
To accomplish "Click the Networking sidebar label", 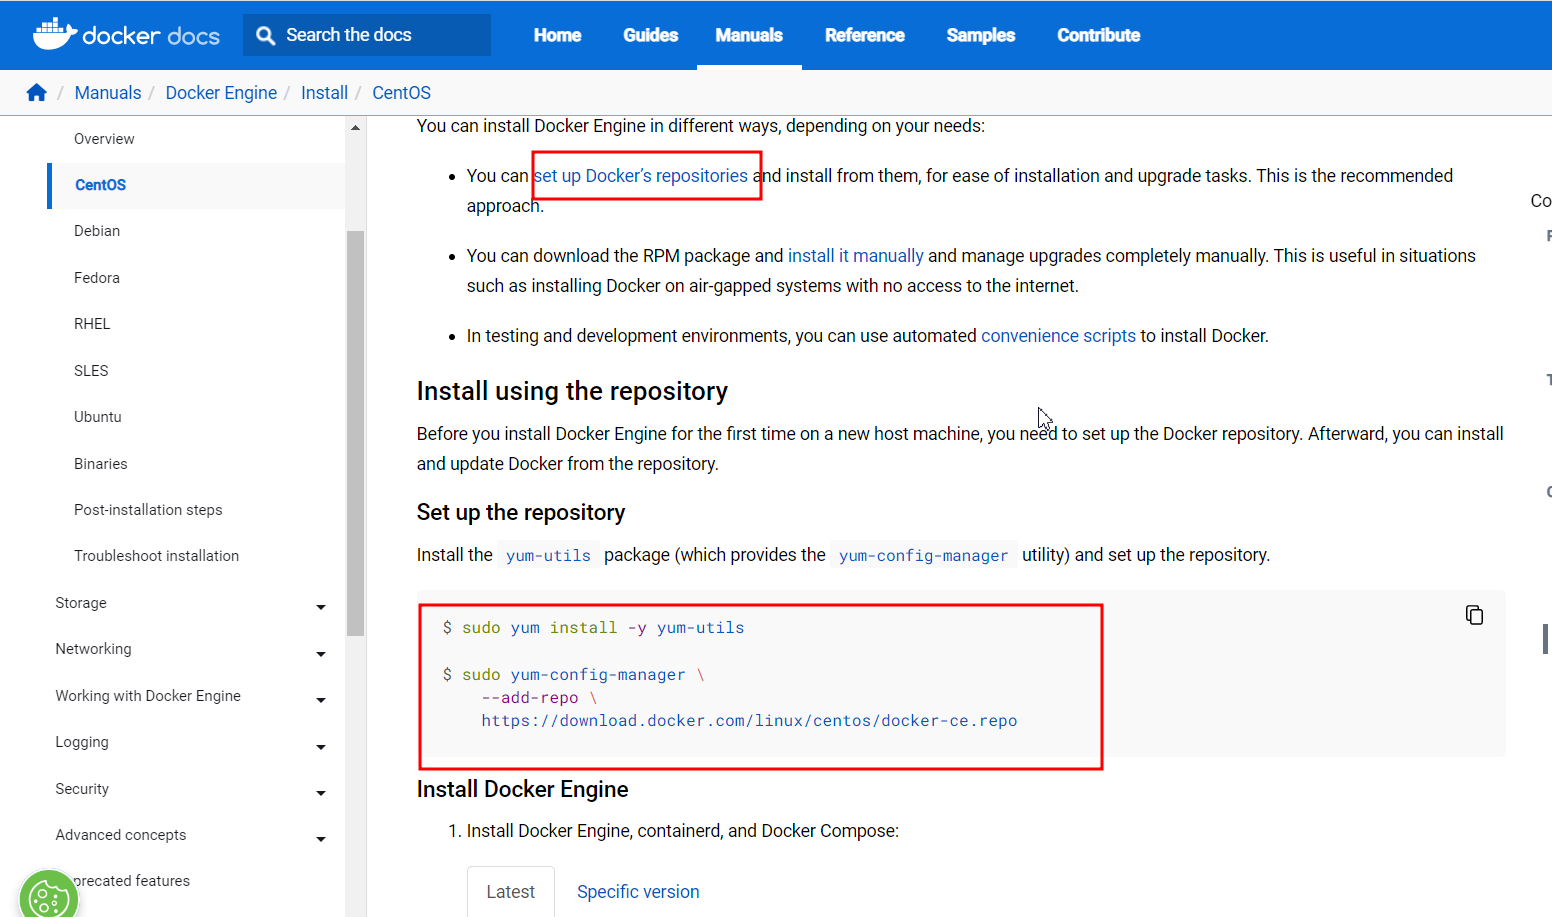I will pos(93,649).
